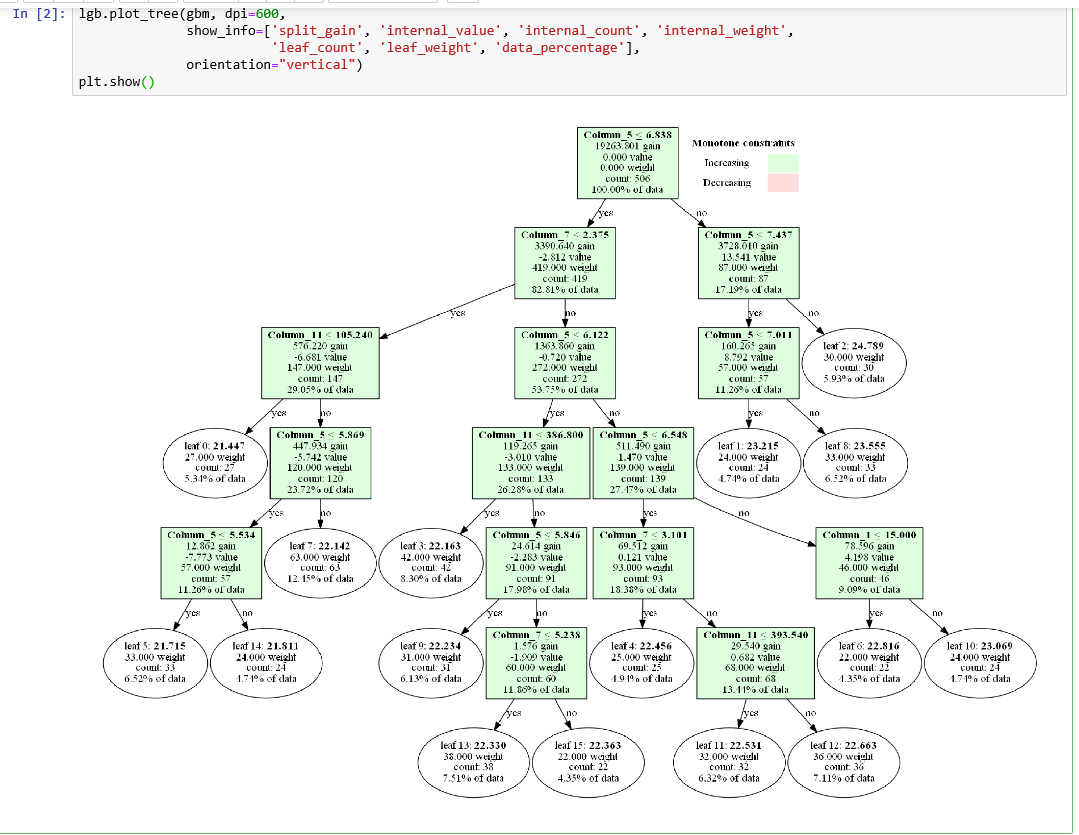Click node Column_5 ≤ 5.846
Screen dimensions: 1079x835
coord(536,562)
